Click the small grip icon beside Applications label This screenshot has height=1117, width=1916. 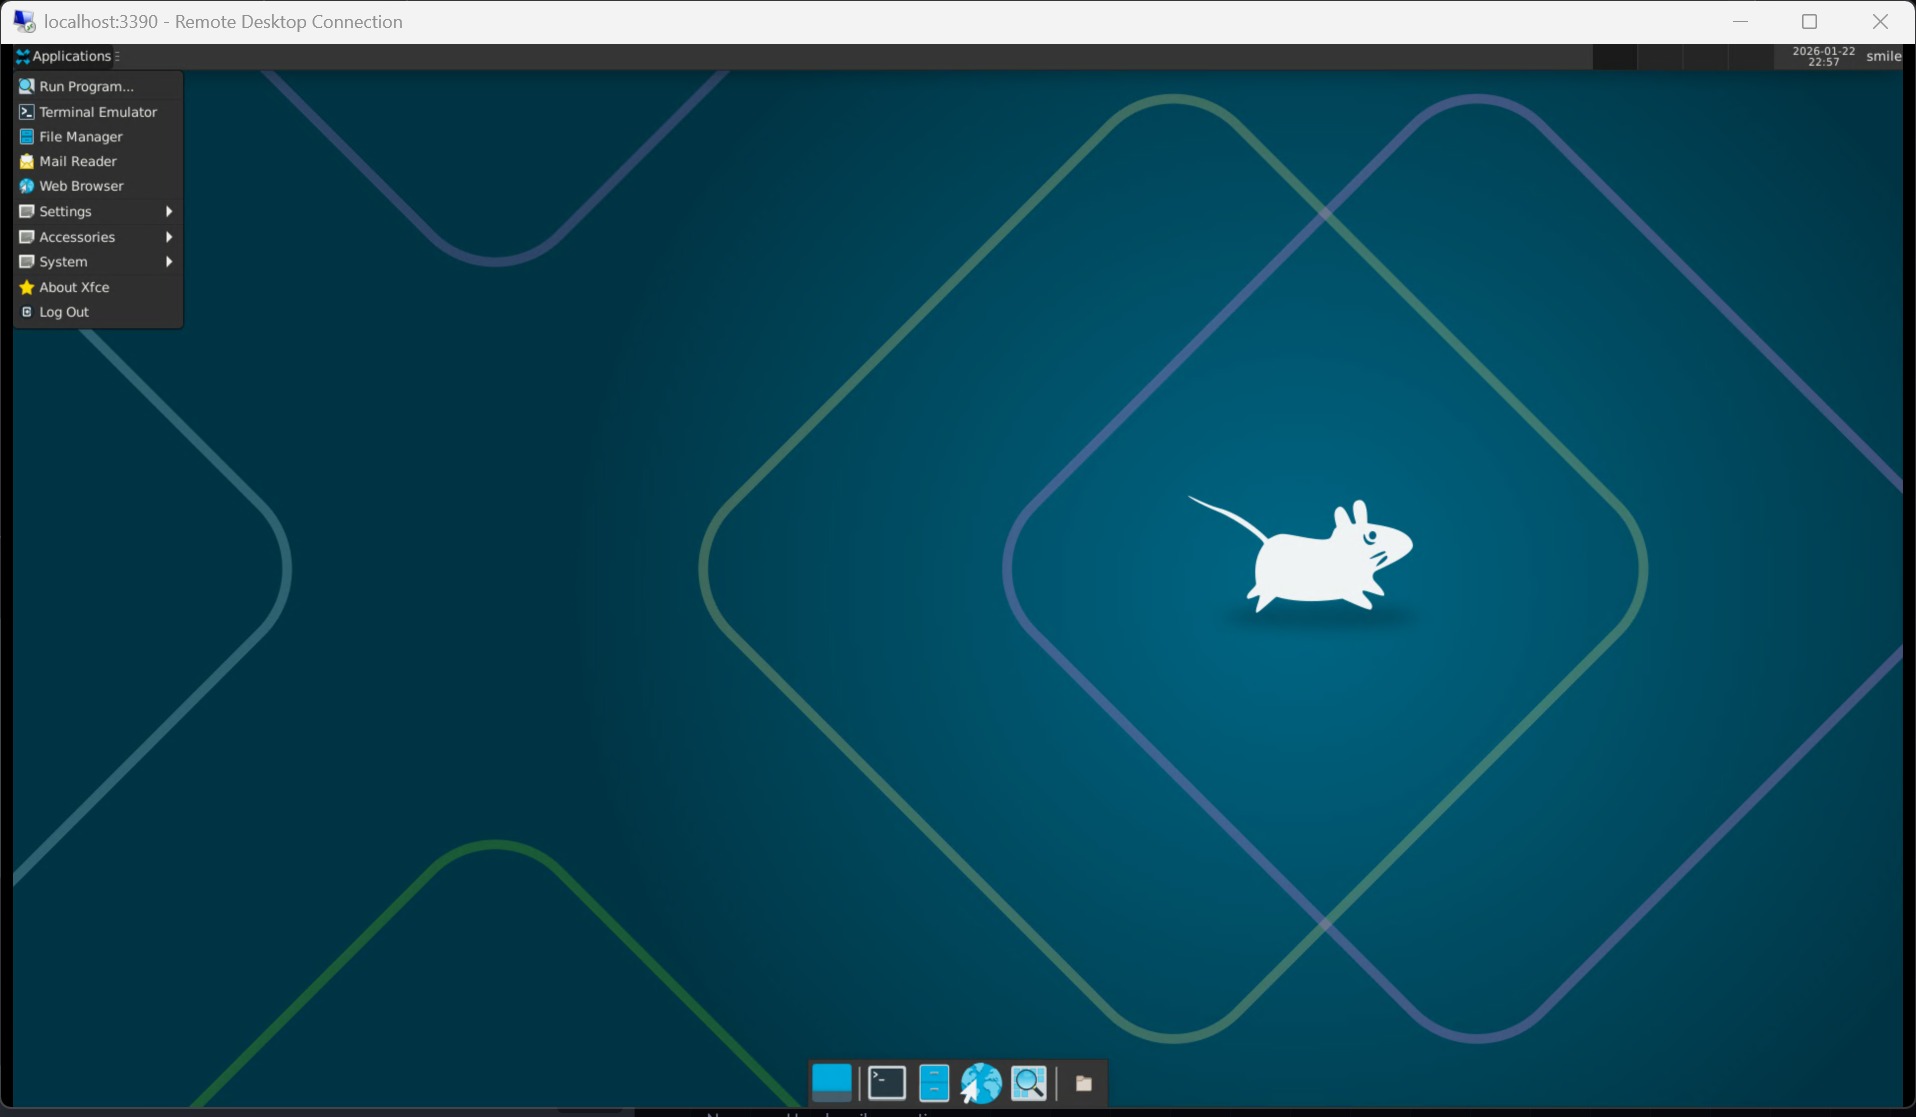117,56
